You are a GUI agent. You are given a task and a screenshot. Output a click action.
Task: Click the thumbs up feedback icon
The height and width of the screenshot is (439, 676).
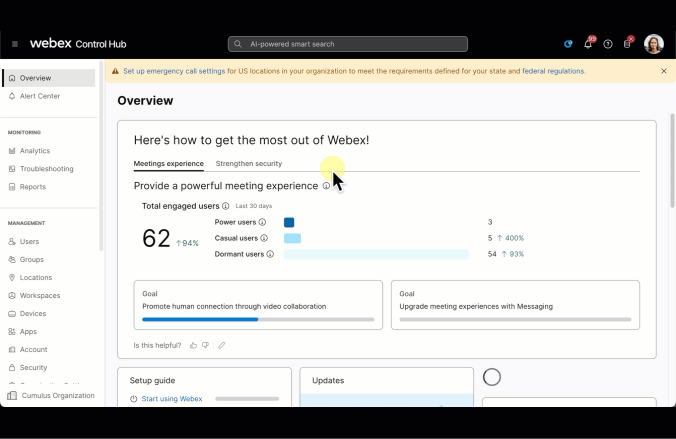[194, 345]
